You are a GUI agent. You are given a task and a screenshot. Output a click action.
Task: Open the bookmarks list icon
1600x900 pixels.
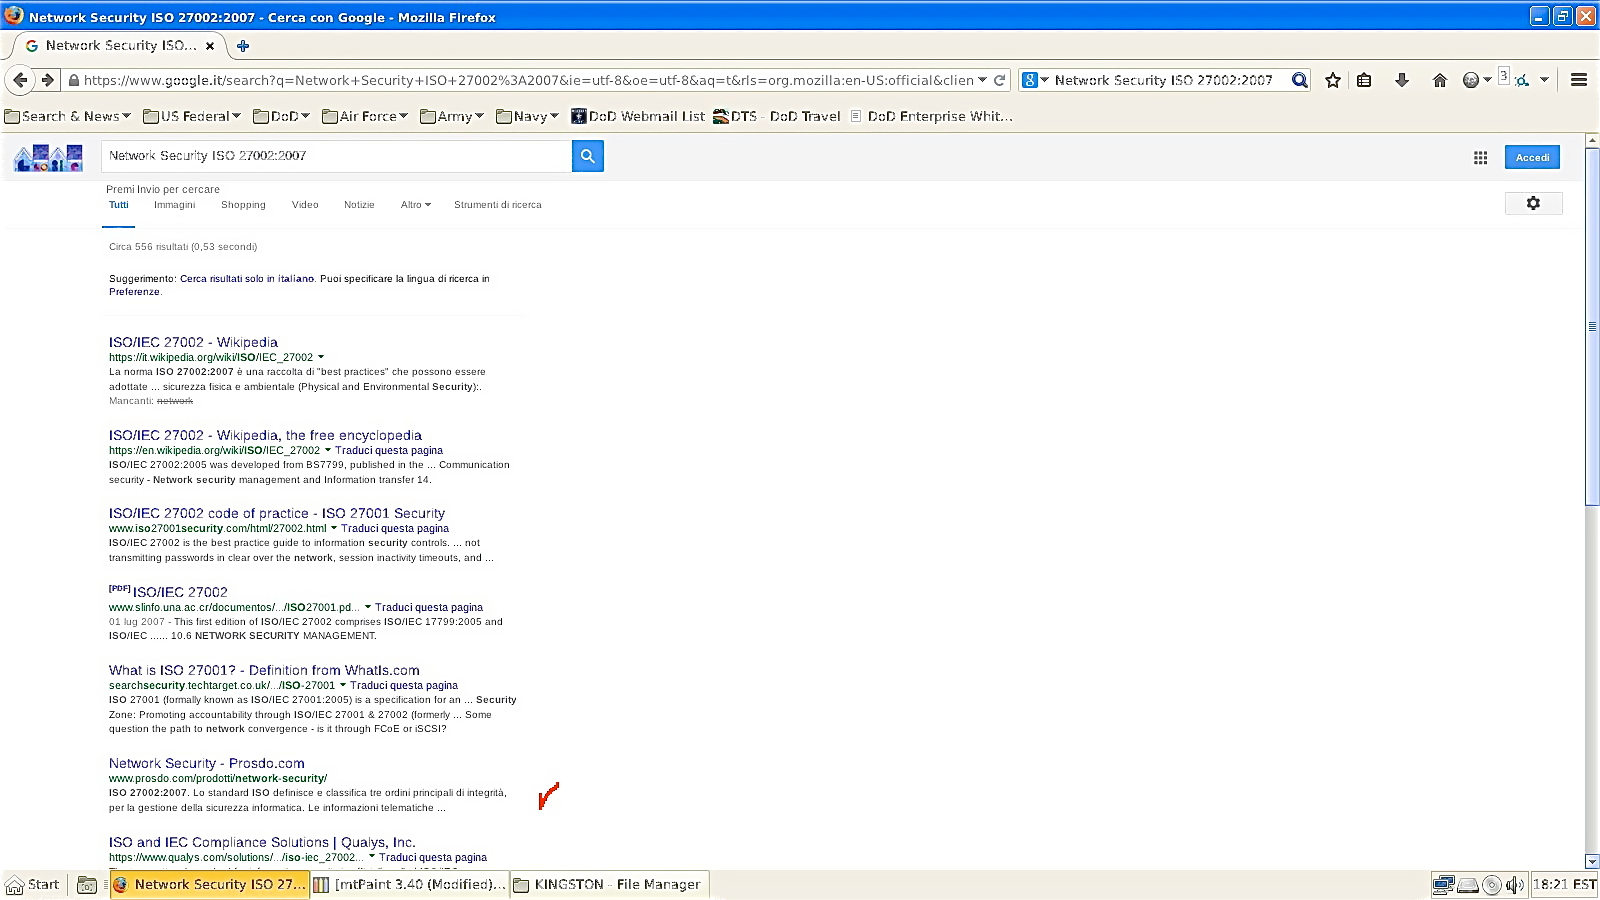coord(1364,80)
